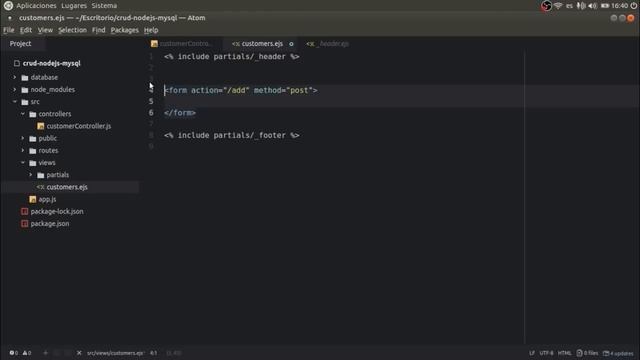The height and width of the screenshot is (360, 640).
Task: Place cursor on the include partials/_header line
Action: 231,57
